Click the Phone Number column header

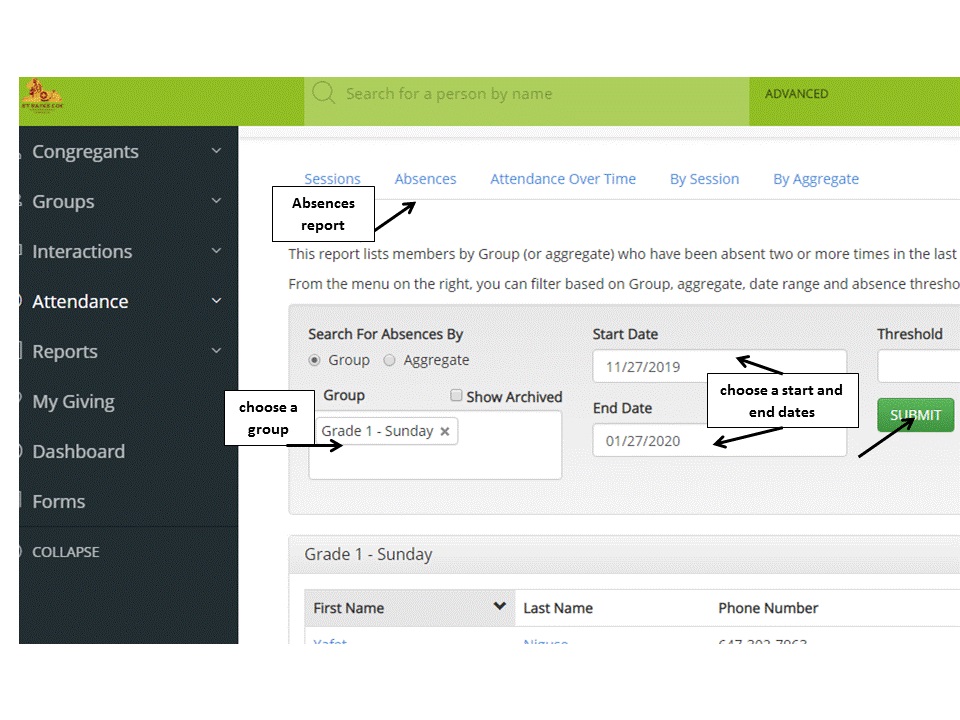(x=768, y=608)
